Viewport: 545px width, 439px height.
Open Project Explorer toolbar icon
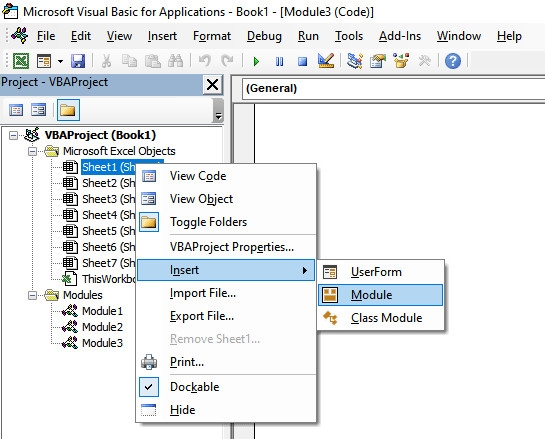coord(355,61)
